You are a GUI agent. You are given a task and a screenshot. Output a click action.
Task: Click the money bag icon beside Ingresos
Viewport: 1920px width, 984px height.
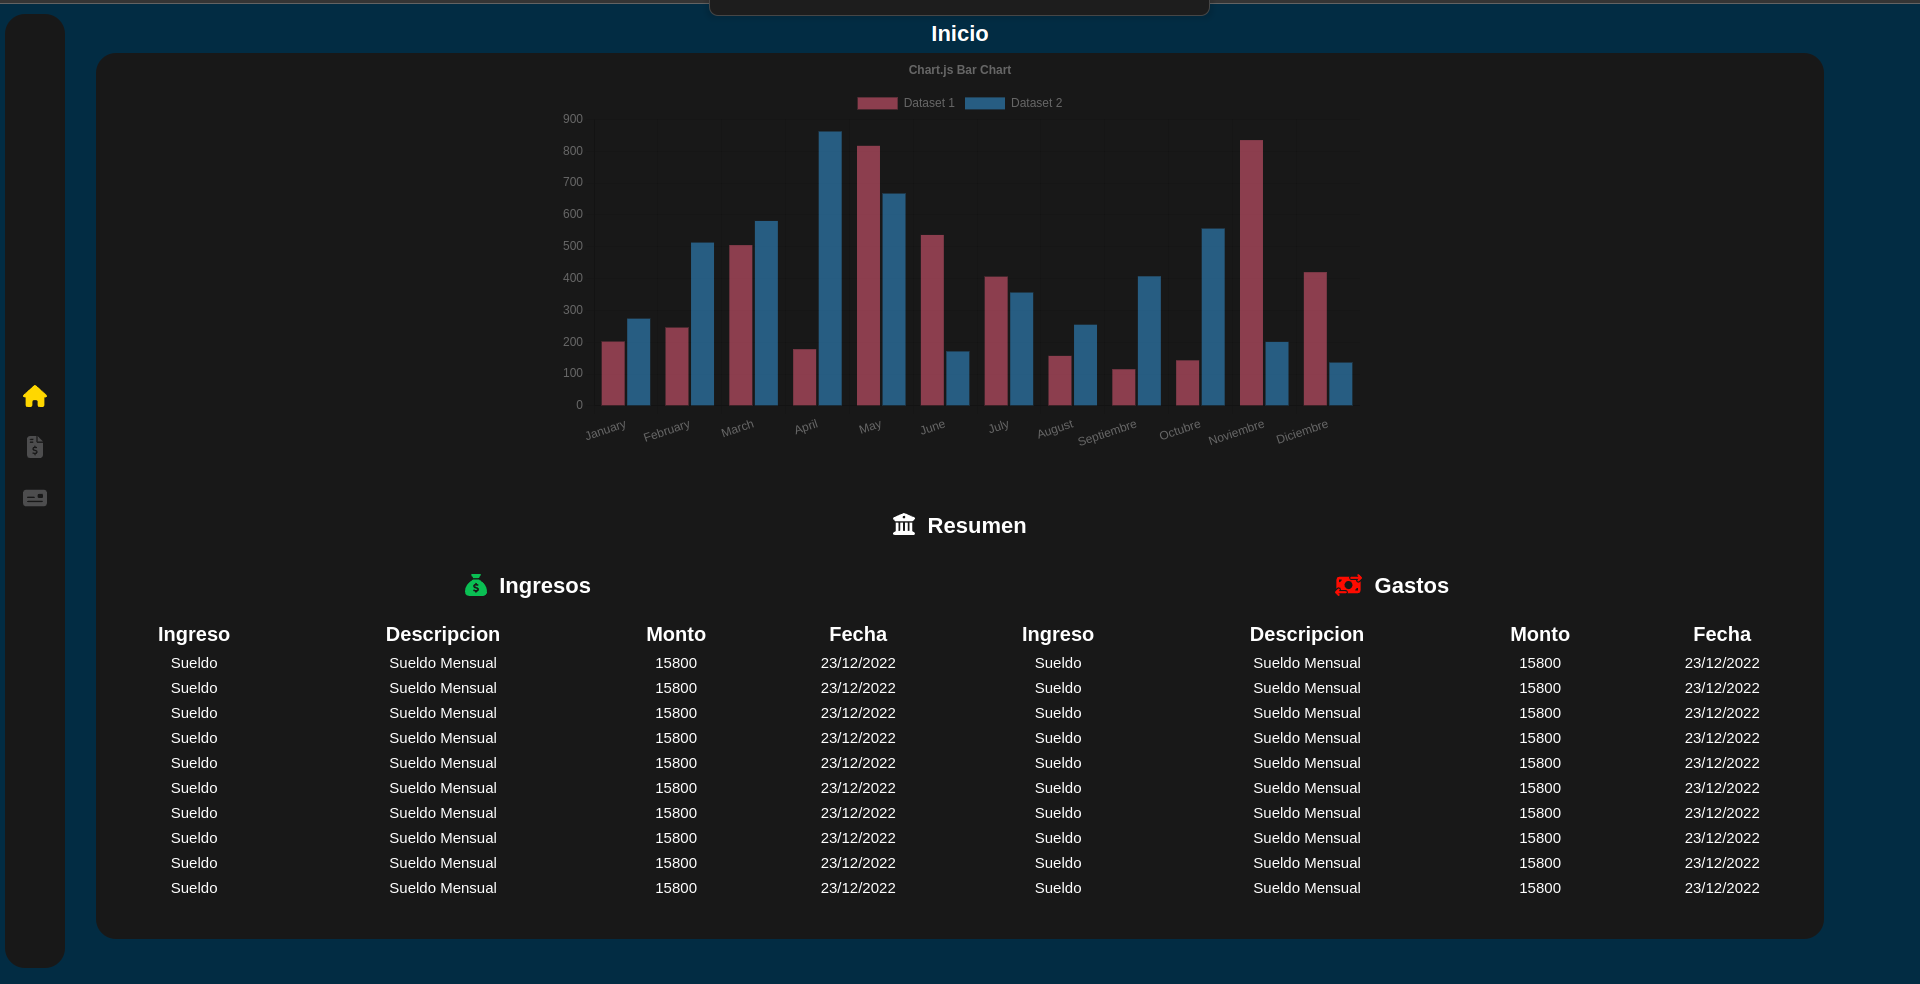point(475,585)
